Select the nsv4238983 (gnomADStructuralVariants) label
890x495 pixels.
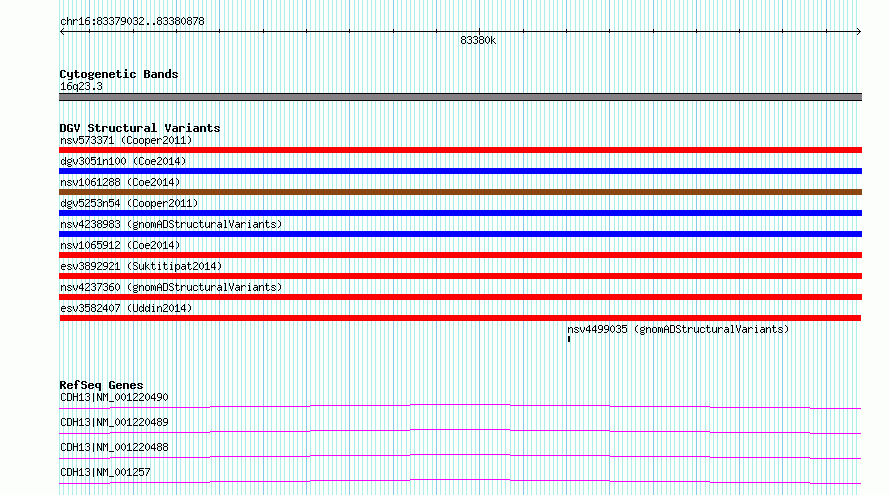click(171, 224)
